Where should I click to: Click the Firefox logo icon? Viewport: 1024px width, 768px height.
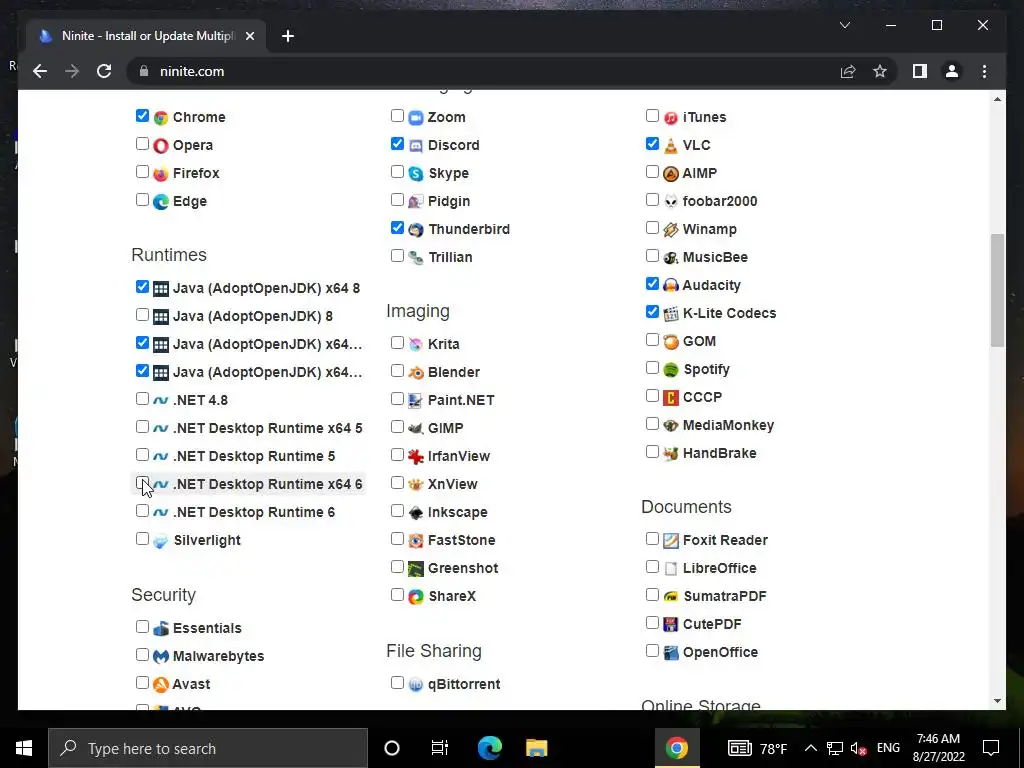coord(161,174)
